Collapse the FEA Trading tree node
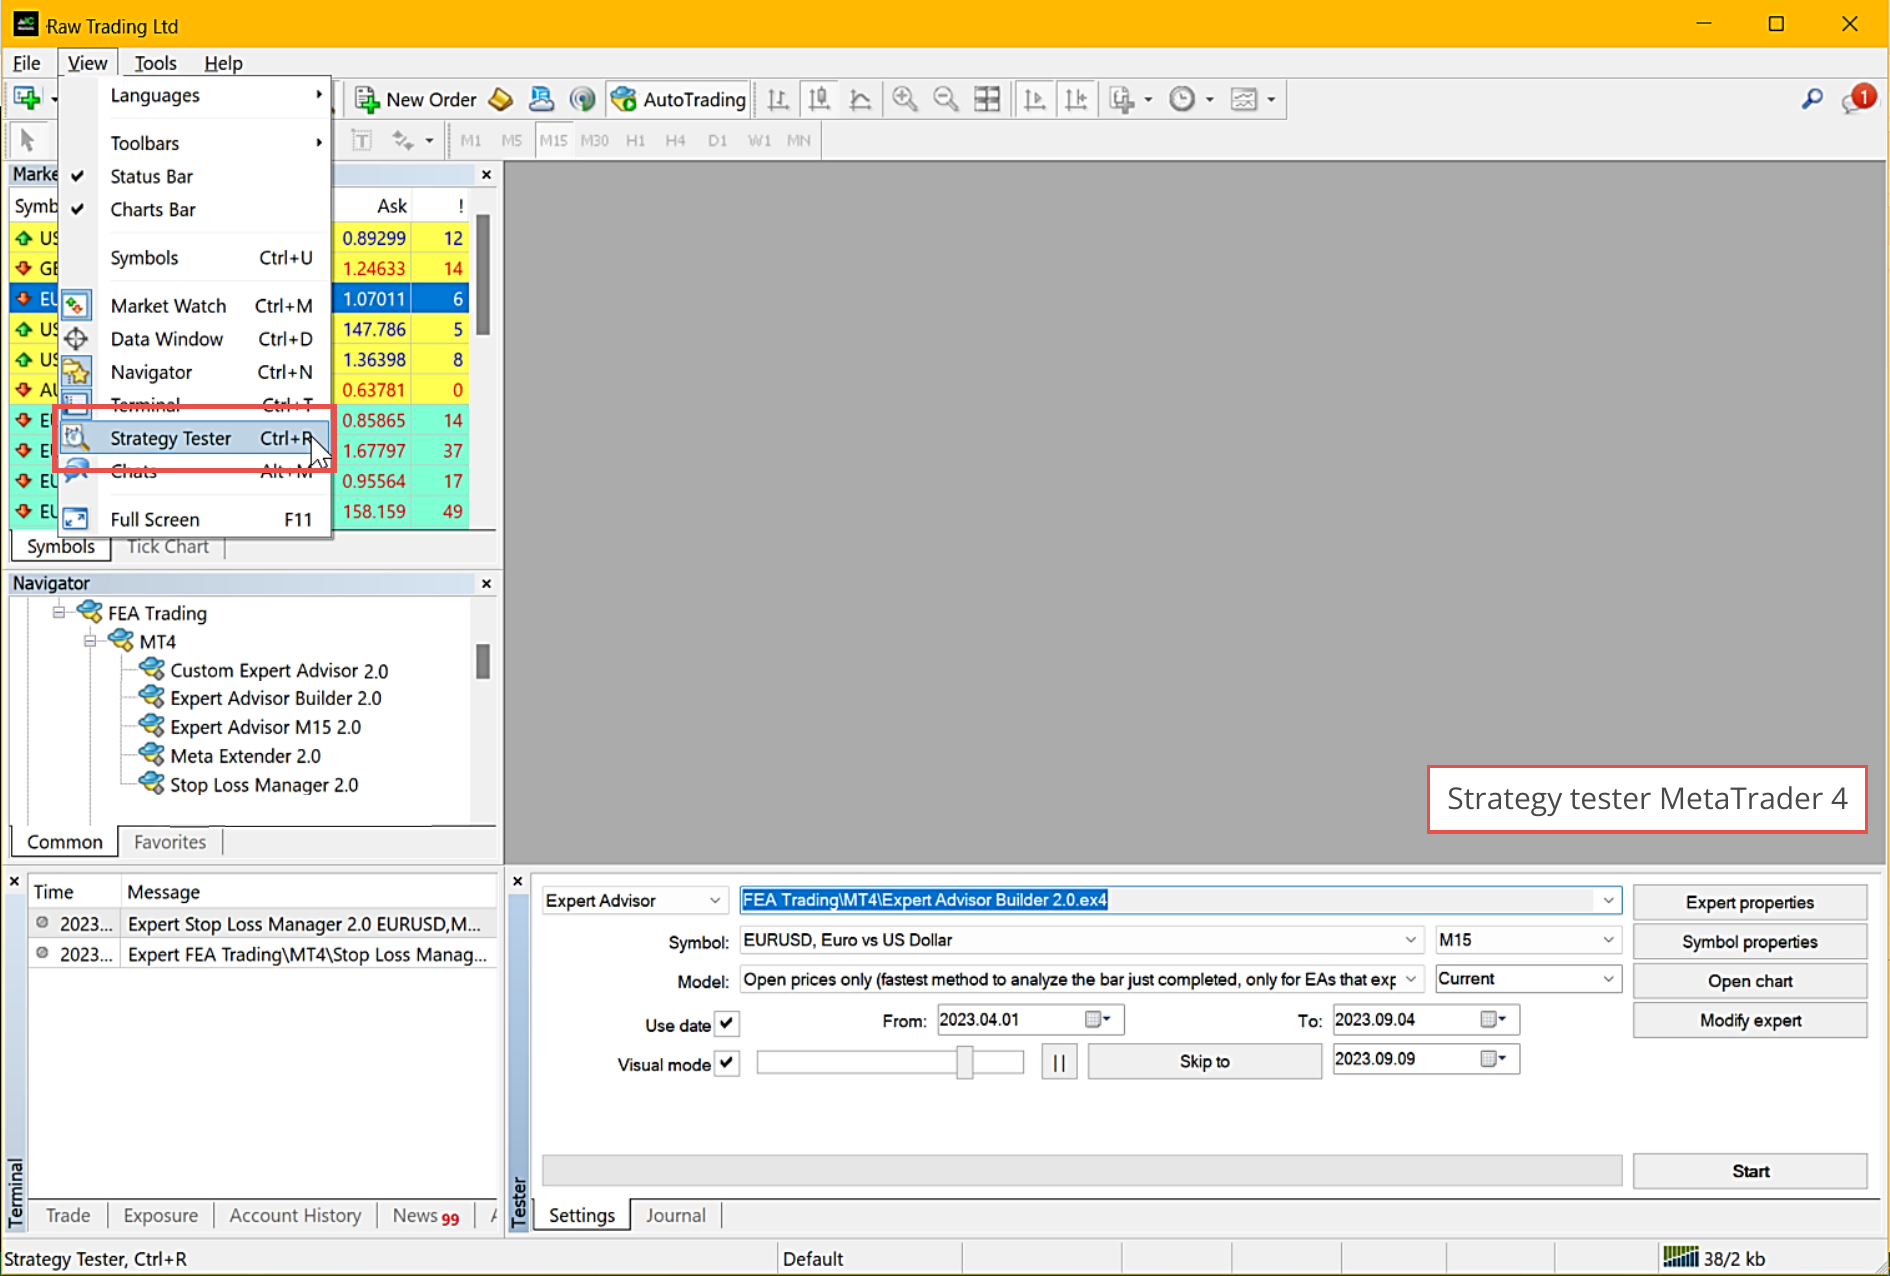The height and width of the screenshot is (1276, 1890). (x=59, y=612)
